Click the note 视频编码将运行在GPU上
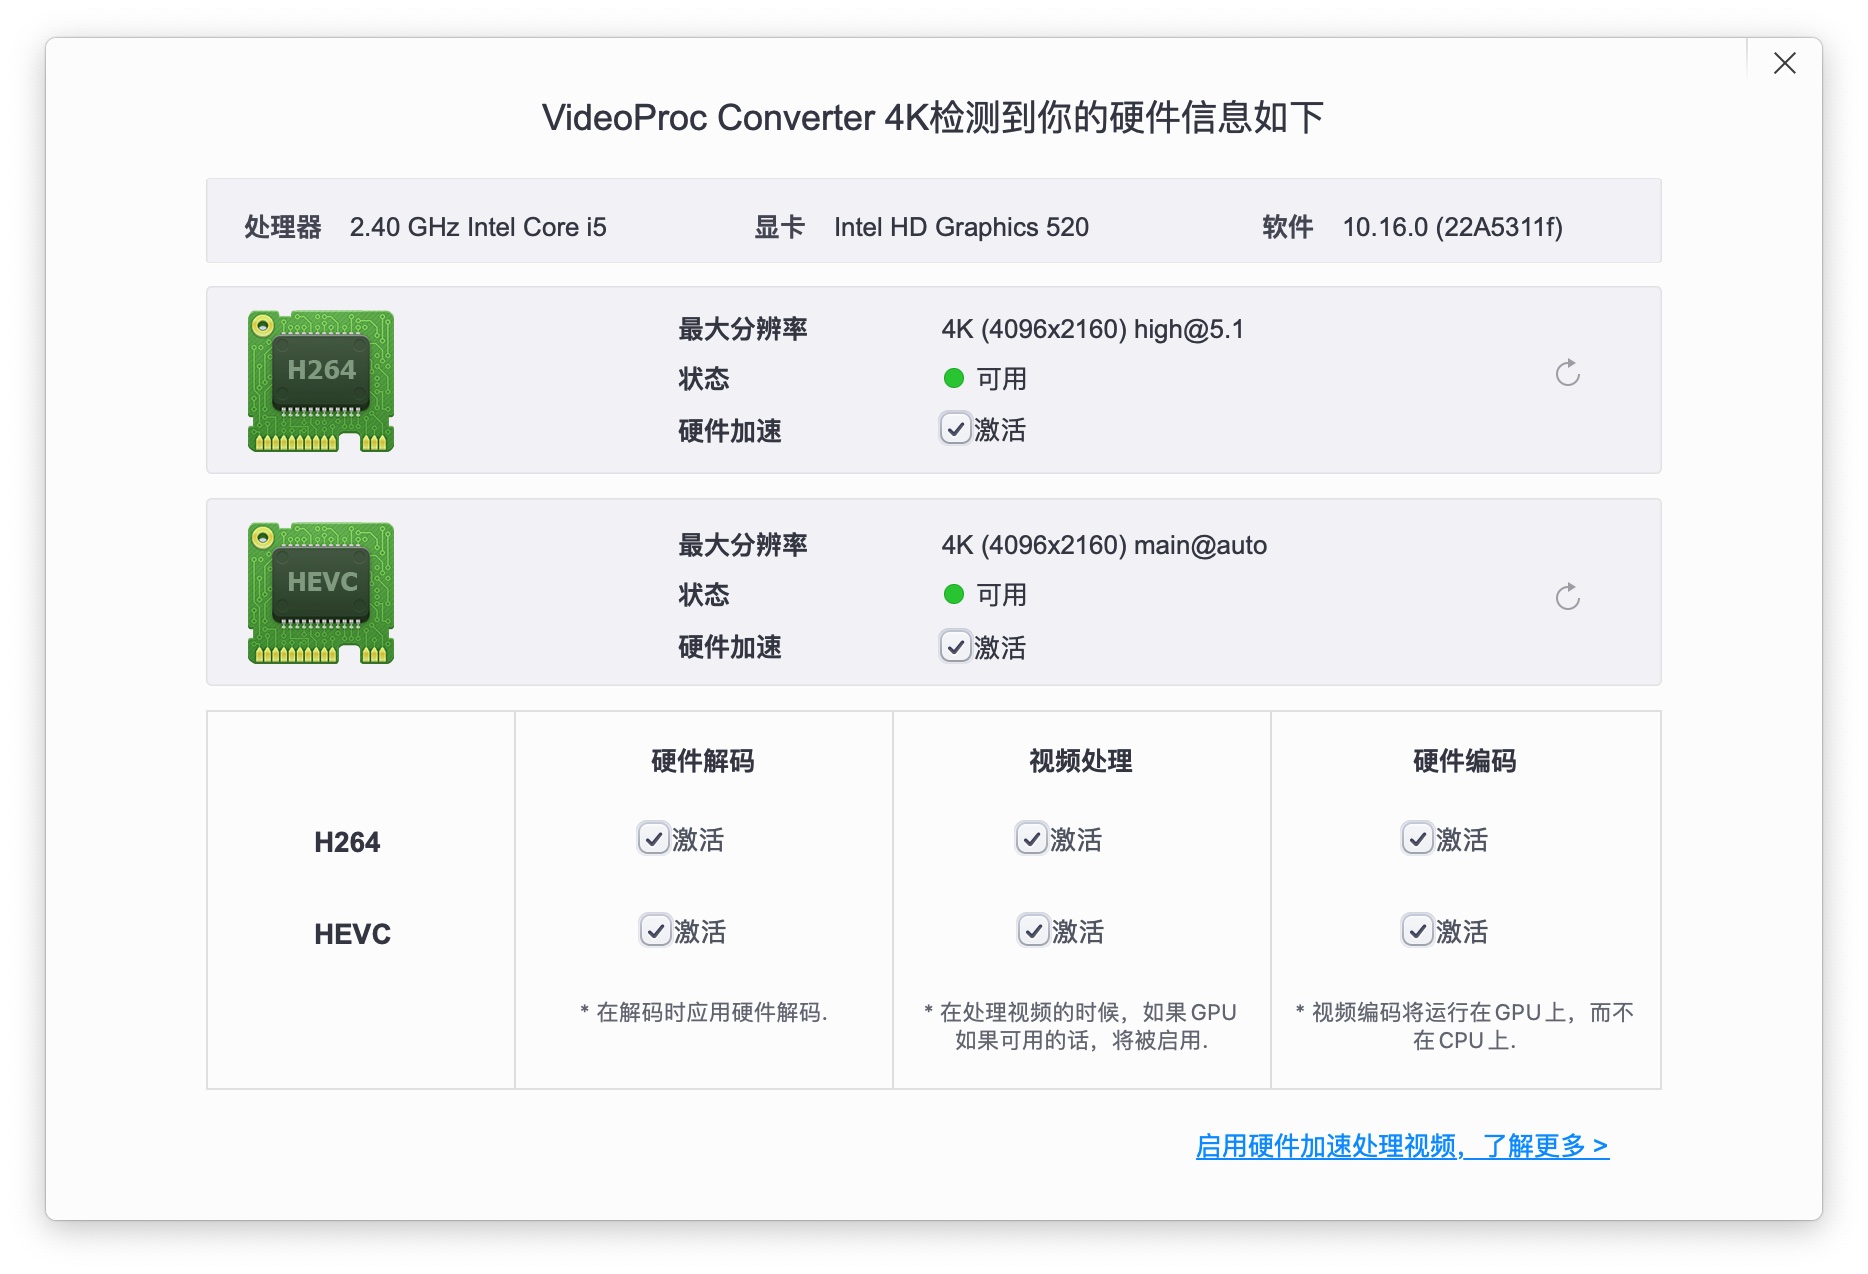1868x1274 pixels. tap(1465, 1026)
